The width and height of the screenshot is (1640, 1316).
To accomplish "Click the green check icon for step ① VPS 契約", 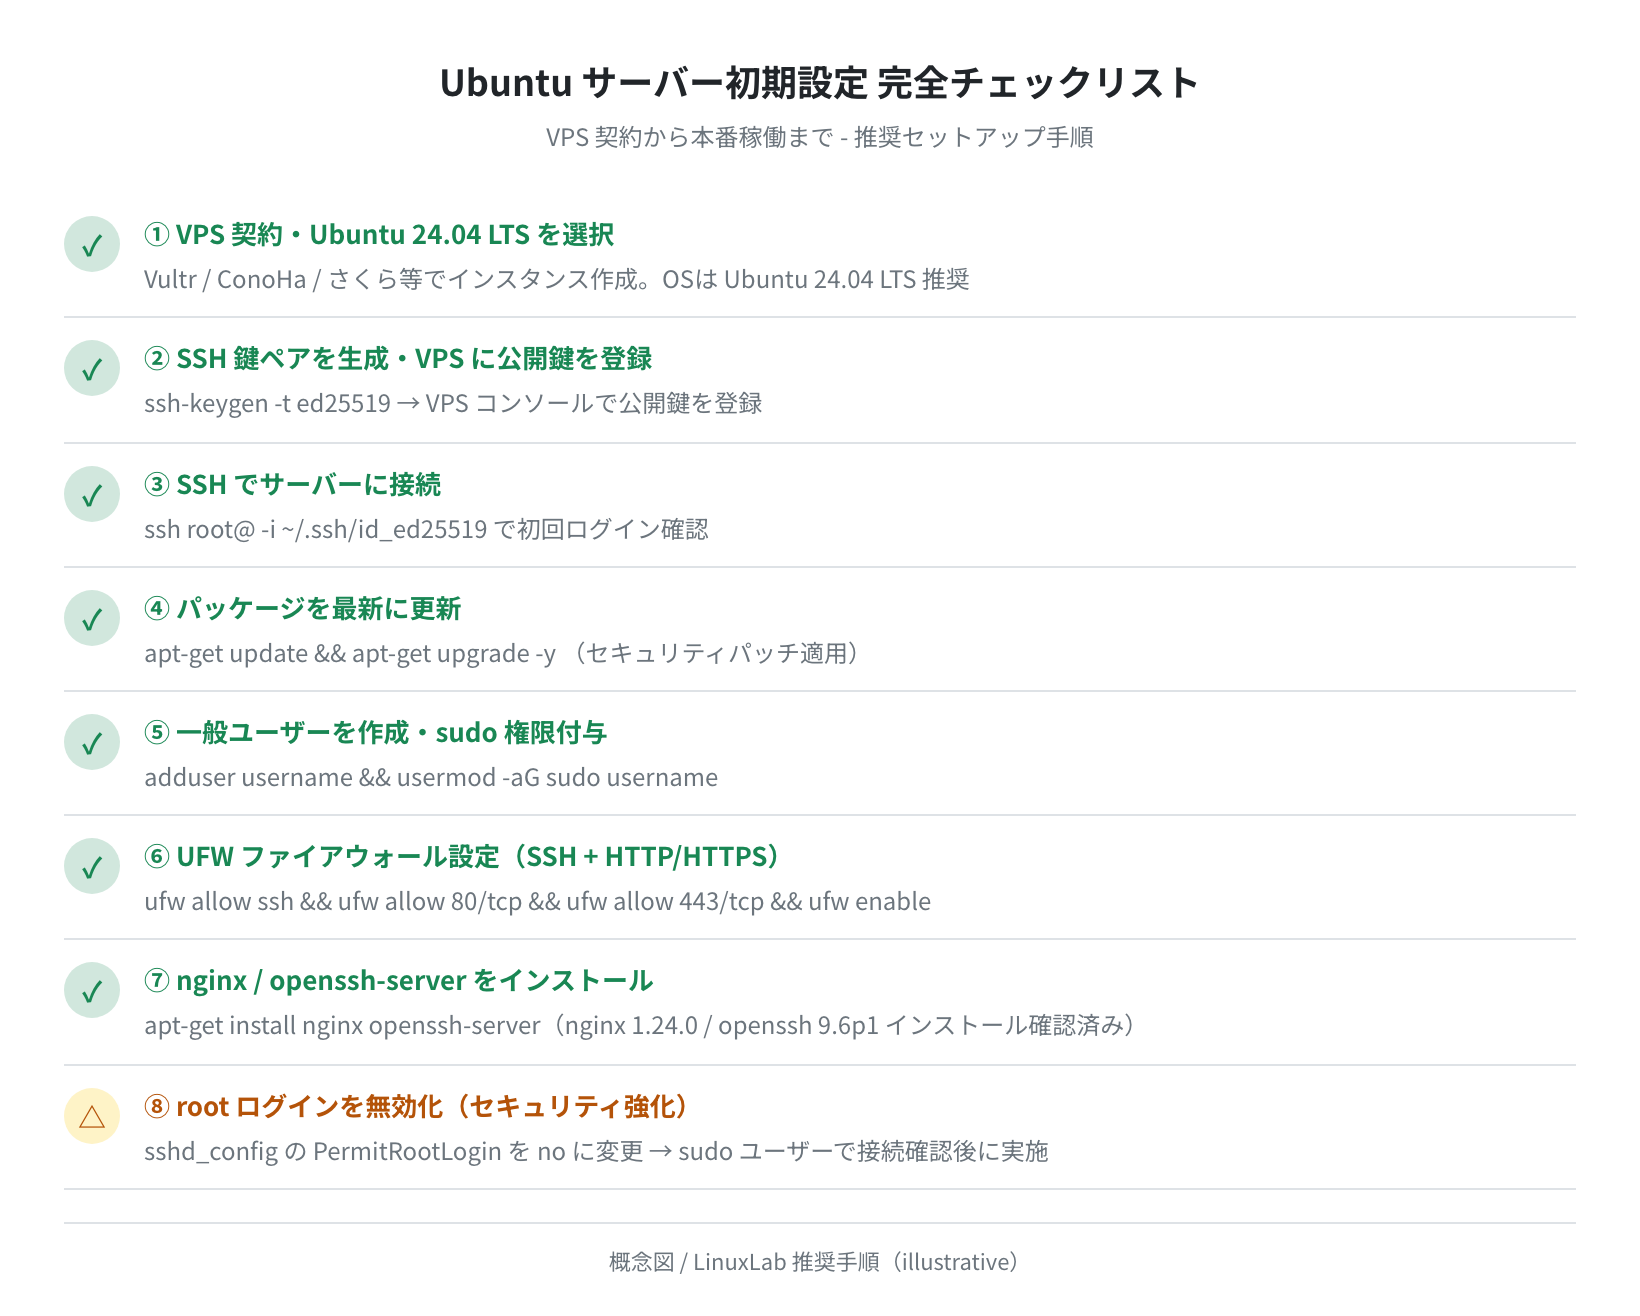I will (92, 244).
